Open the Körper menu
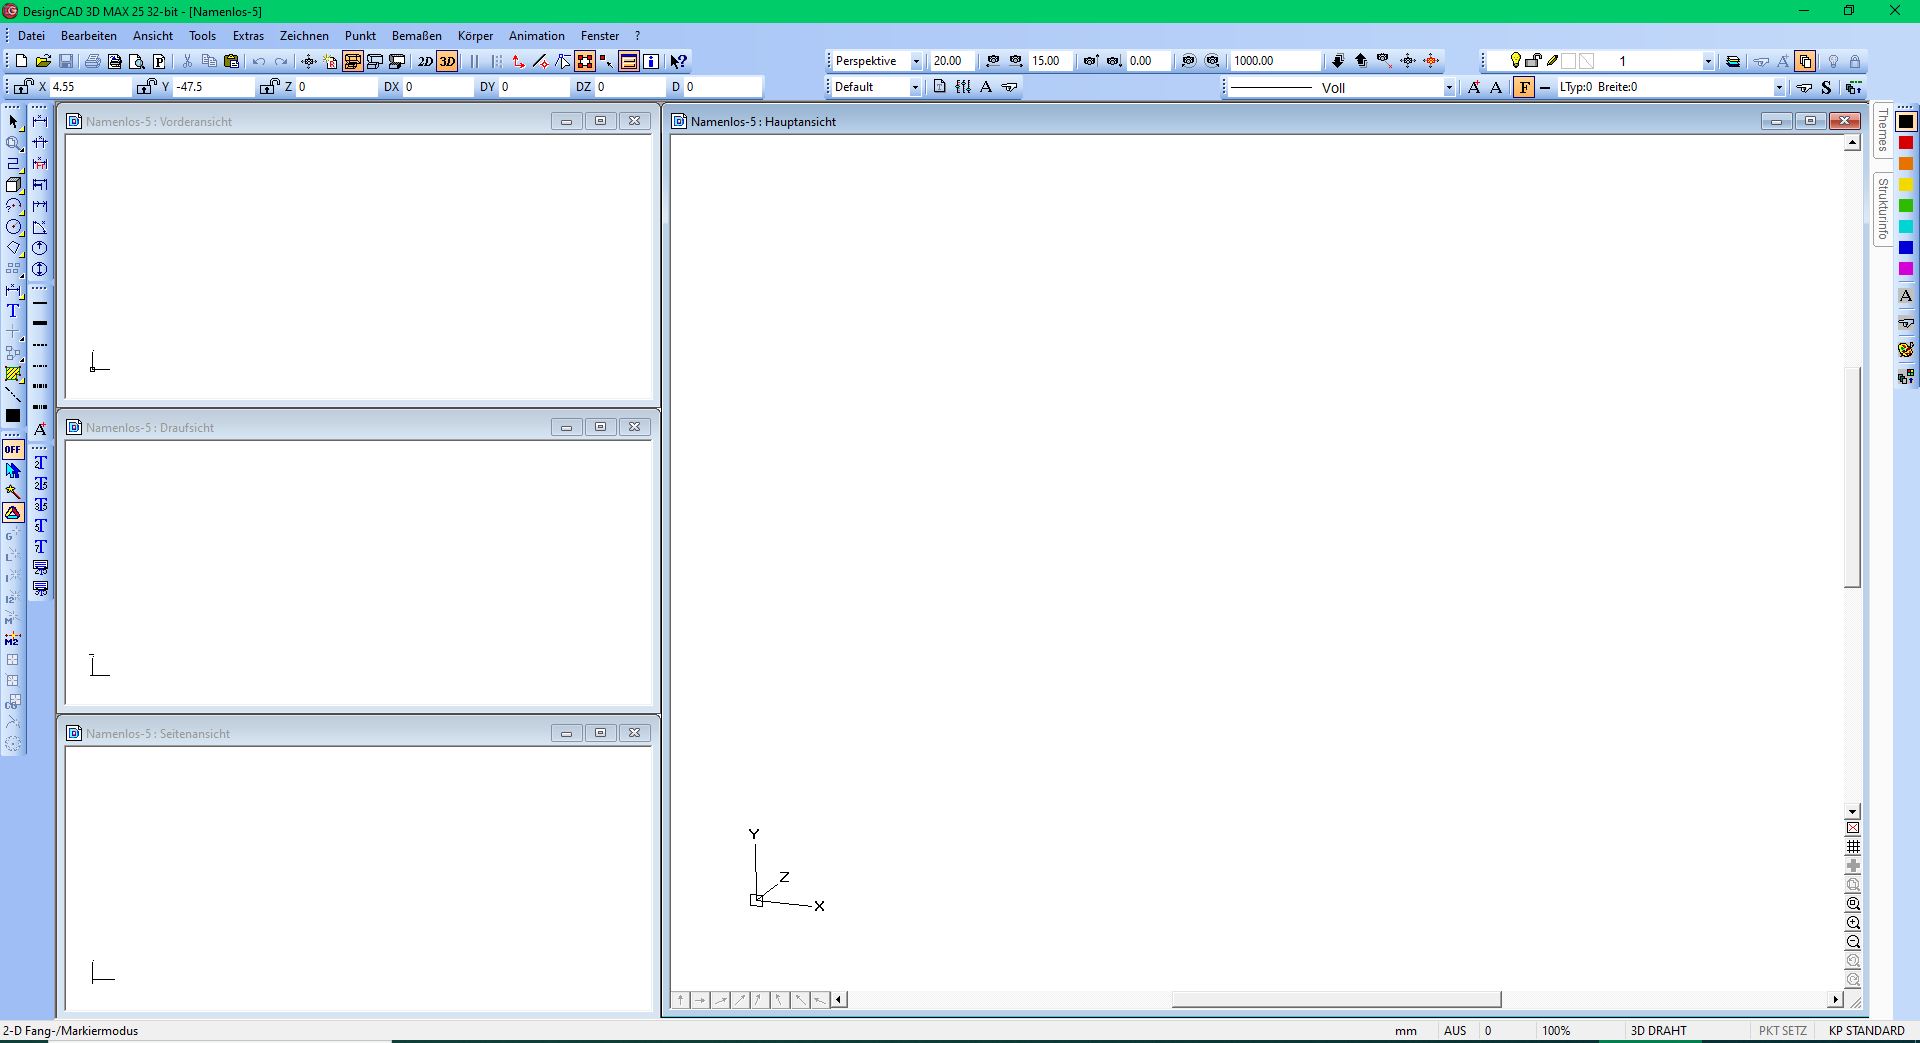 pos(475,35)
